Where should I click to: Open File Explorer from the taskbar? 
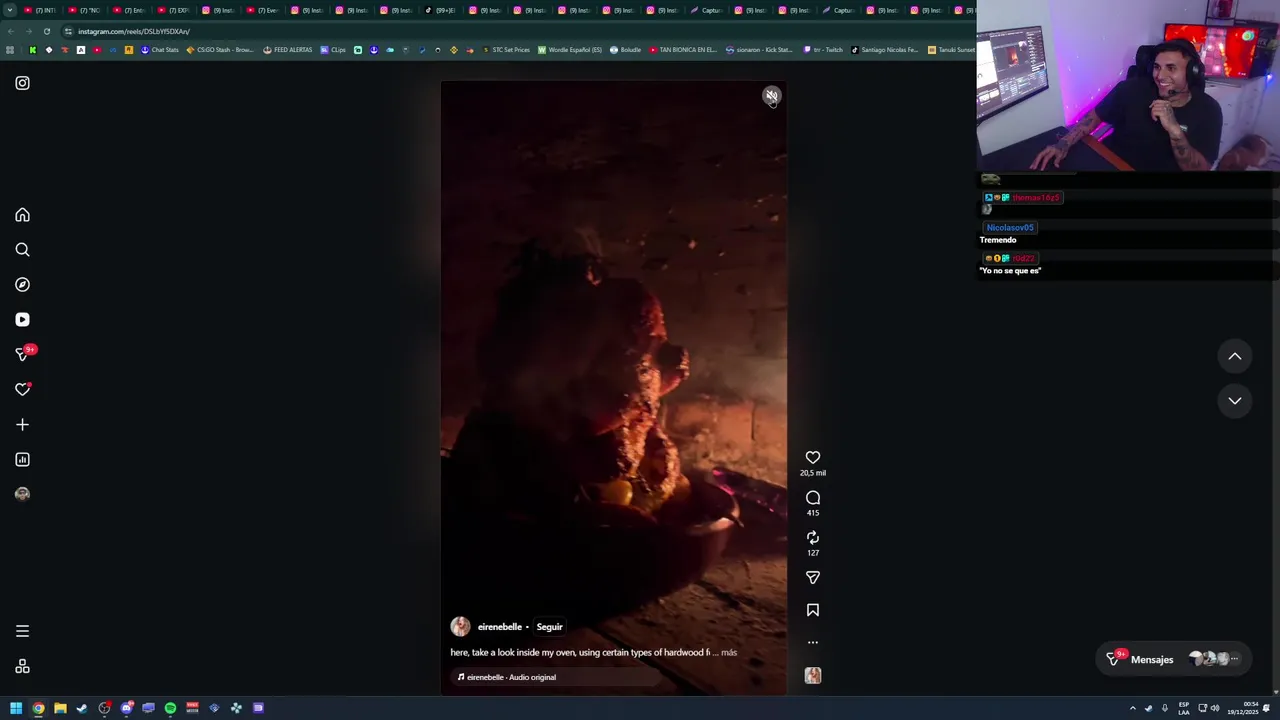tap(60, 708)
